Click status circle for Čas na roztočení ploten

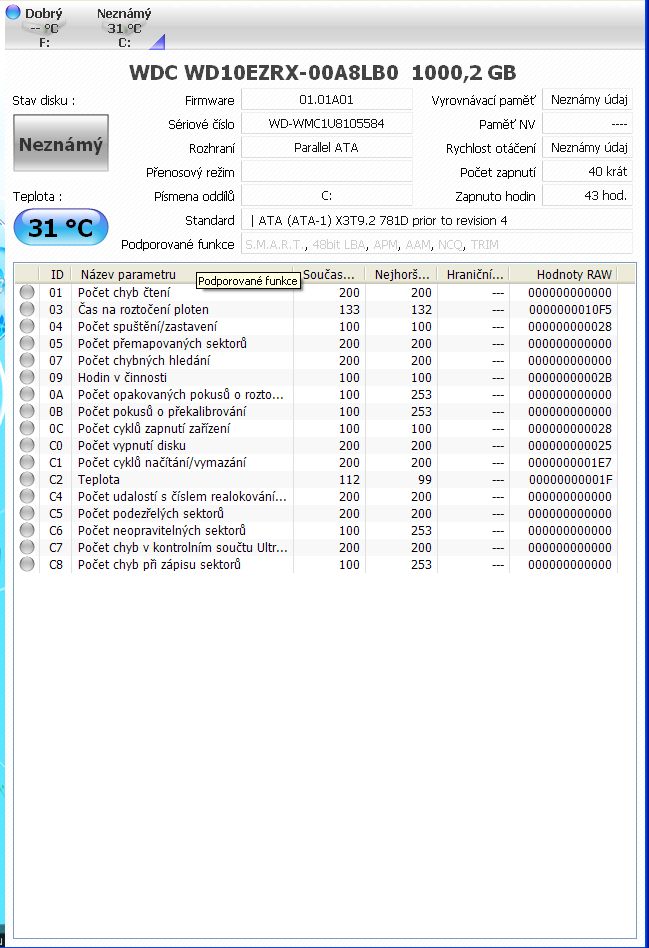pyautogui.click(x=27, y=309)
